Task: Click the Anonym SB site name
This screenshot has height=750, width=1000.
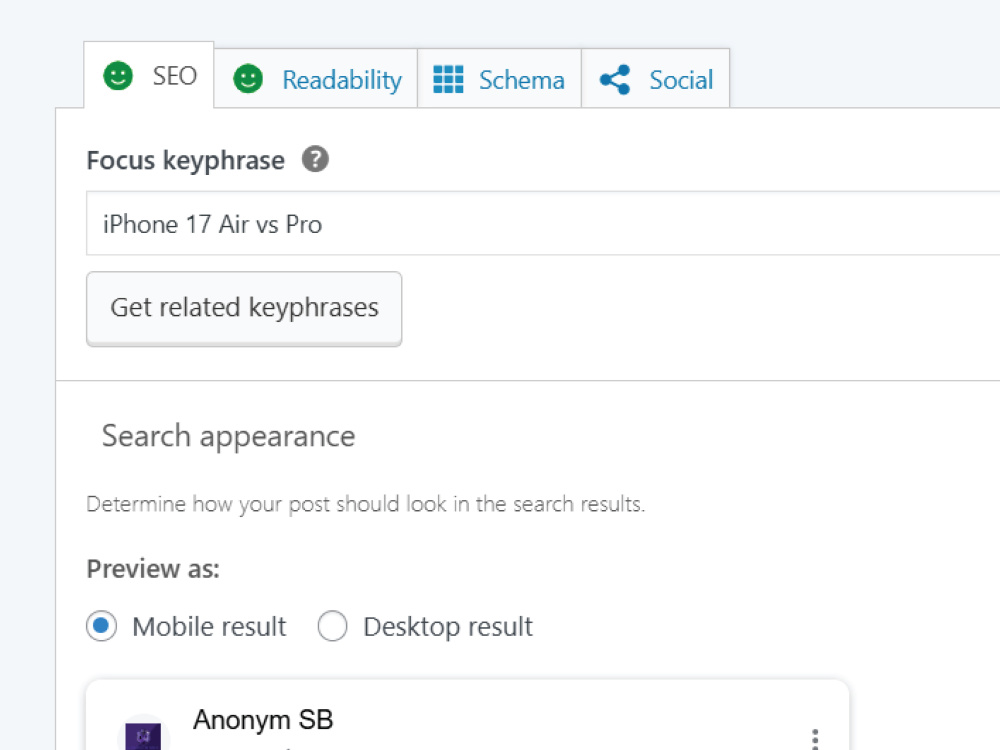Action: pyautogui.click(x=263, y=719)
